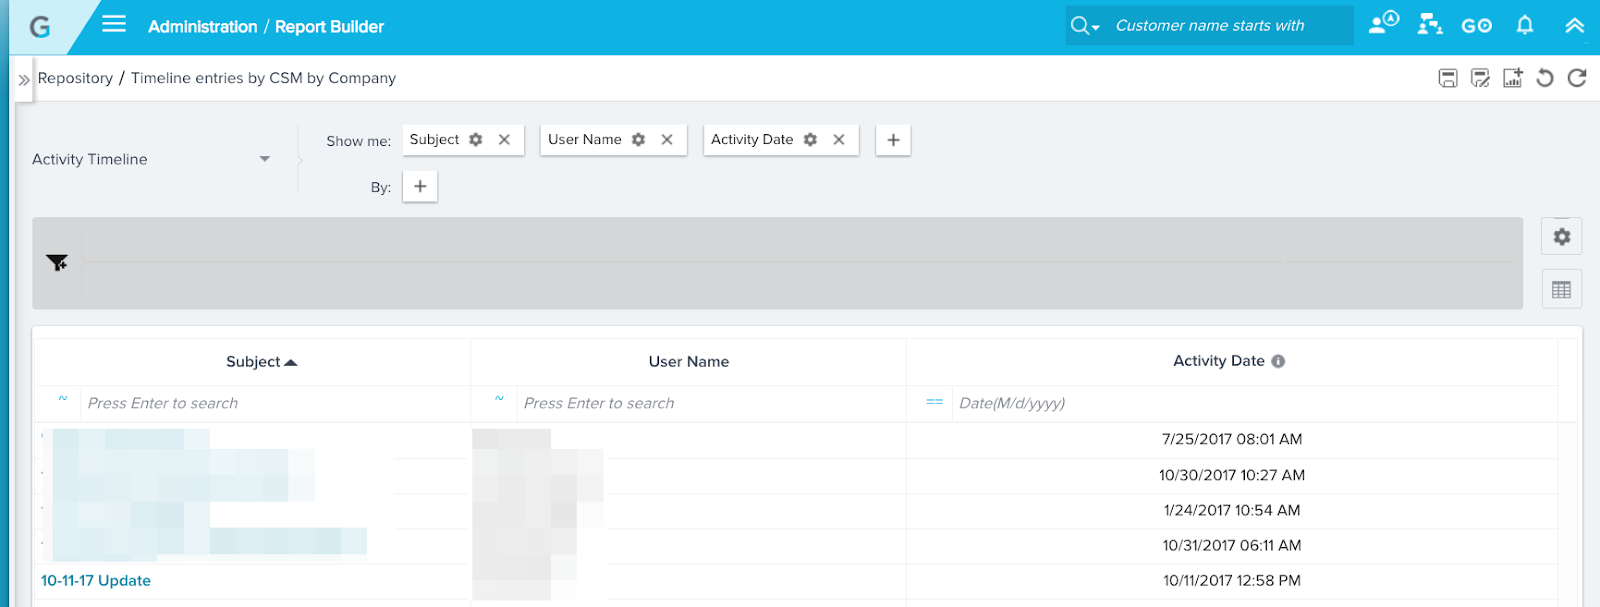The image size is (1600, 607).
Task: Click the export chart icon
Action: click(1512, 78)
